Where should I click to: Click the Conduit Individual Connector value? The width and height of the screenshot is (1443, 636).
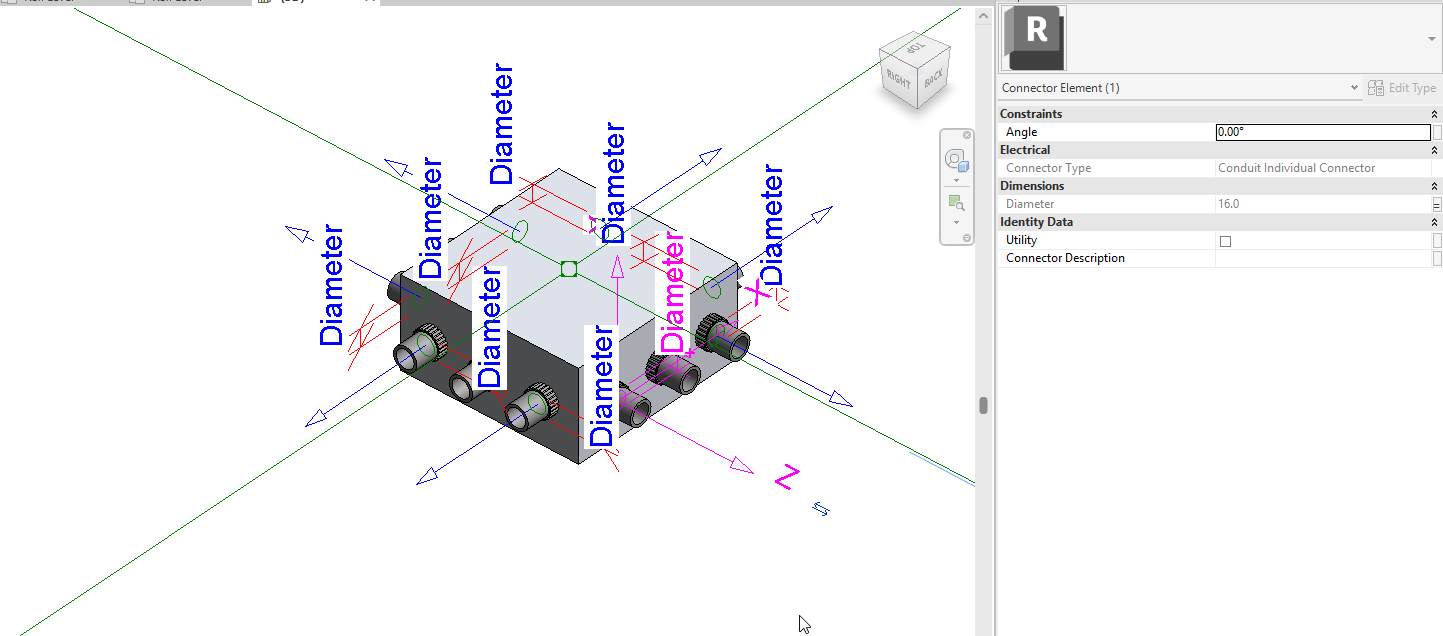coord(1296,168)
